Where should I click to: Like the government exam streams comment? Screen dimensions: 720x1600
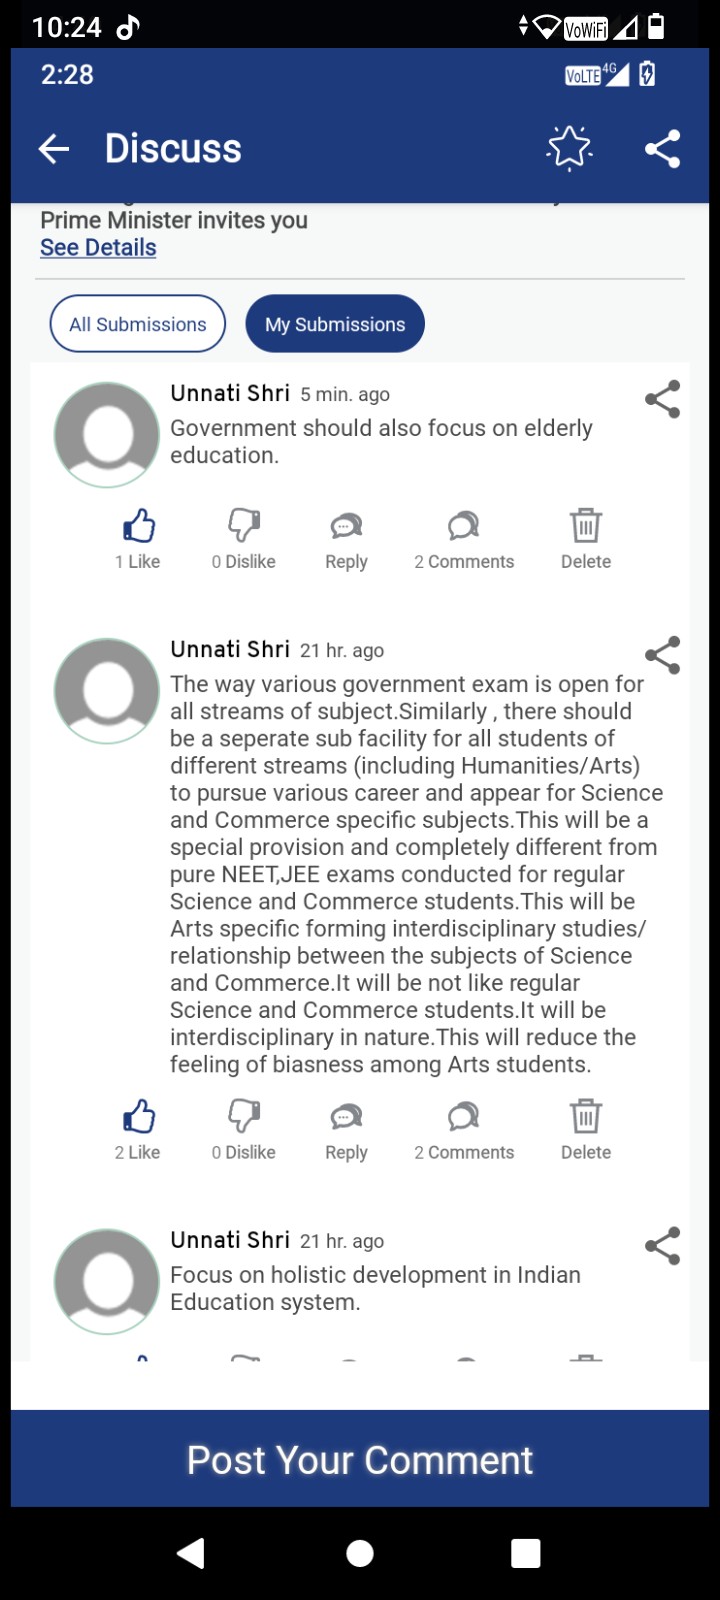click(x=138, y=1130)
